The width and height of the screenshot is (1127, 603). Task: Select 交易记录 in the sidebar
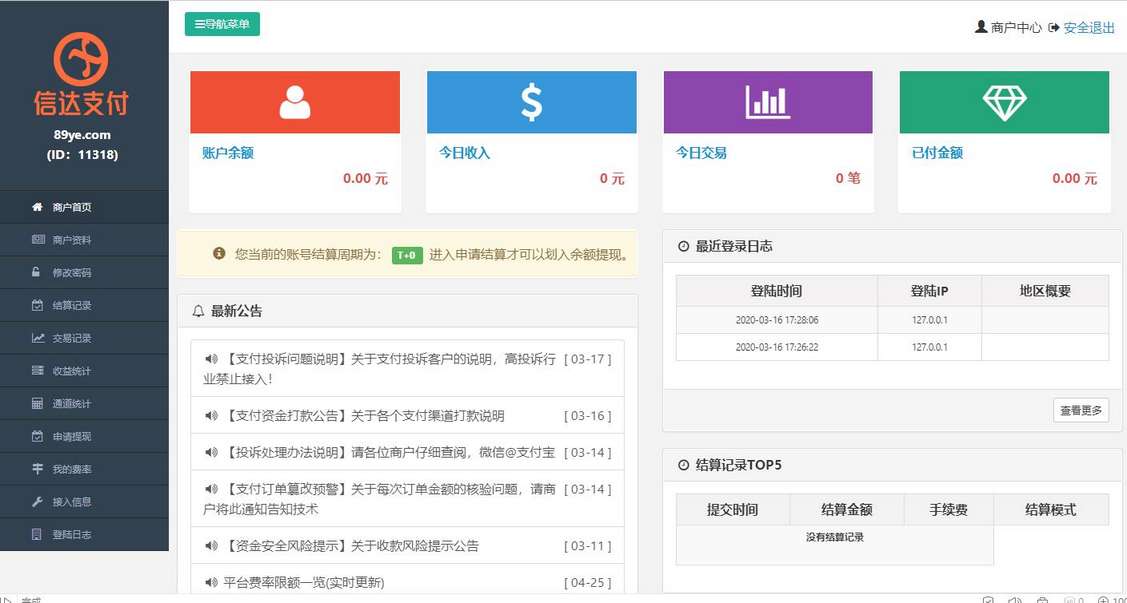pyautogui.click(x=84, y=338)
